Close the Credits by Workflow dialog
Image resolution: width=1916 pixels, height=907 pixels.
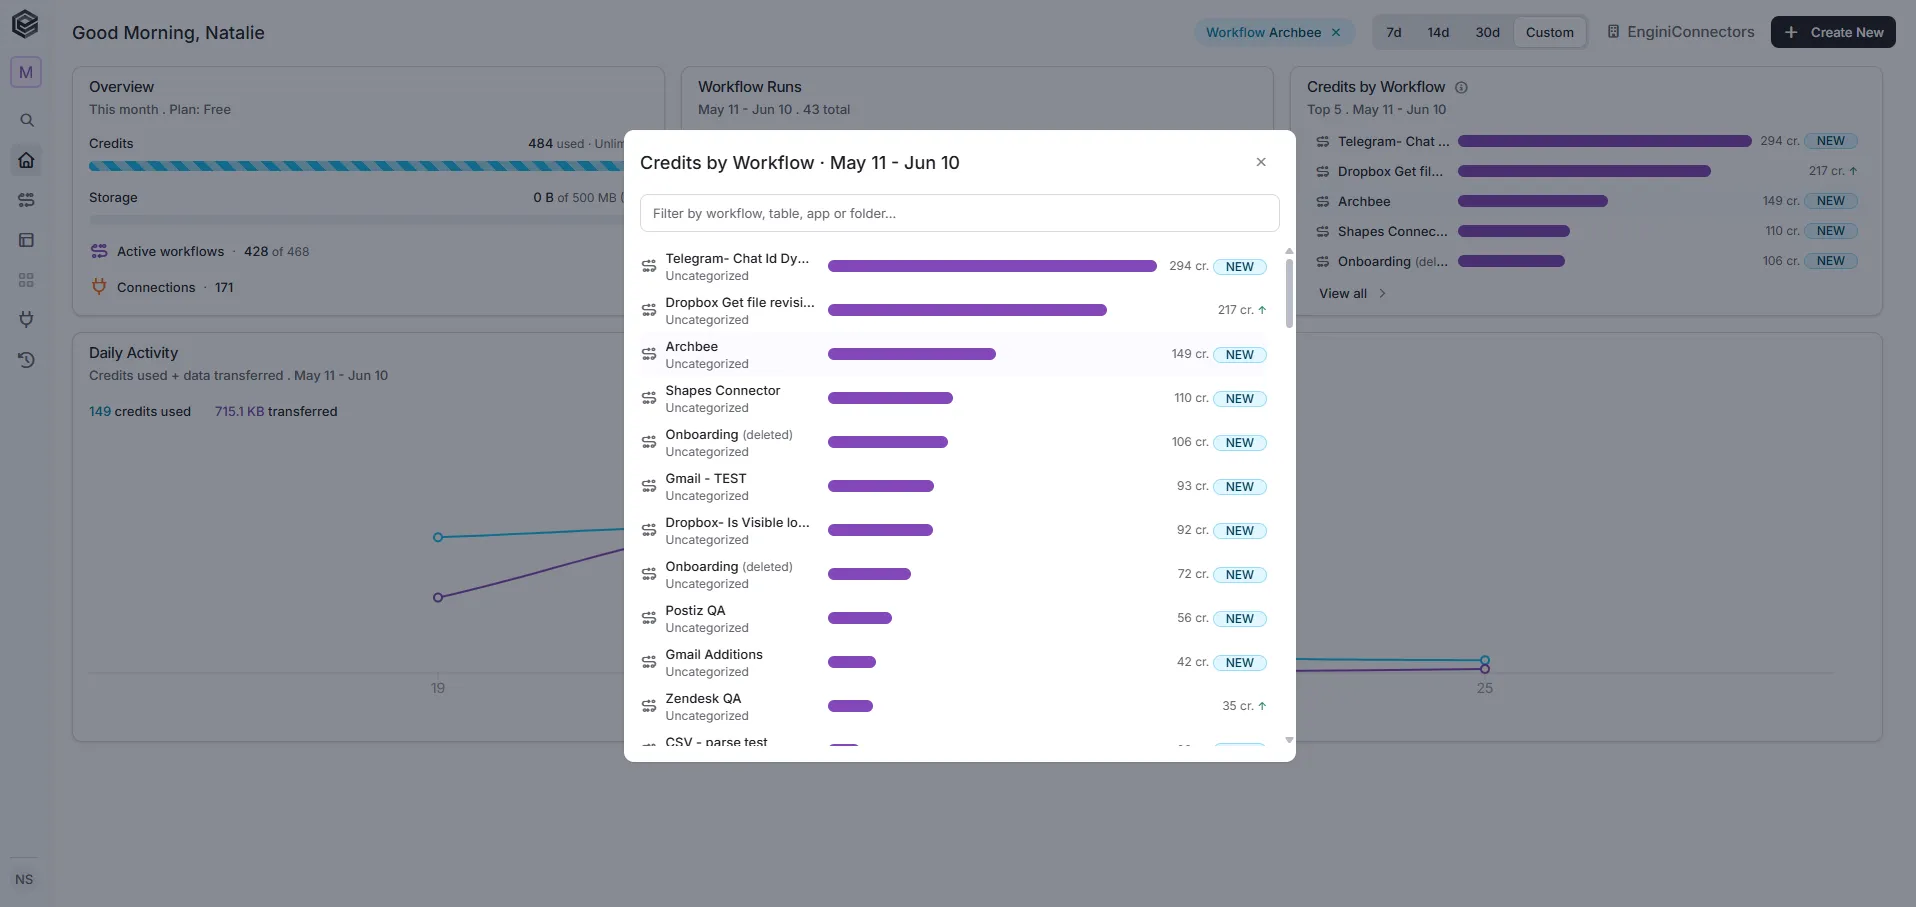tap(1261, 162)
